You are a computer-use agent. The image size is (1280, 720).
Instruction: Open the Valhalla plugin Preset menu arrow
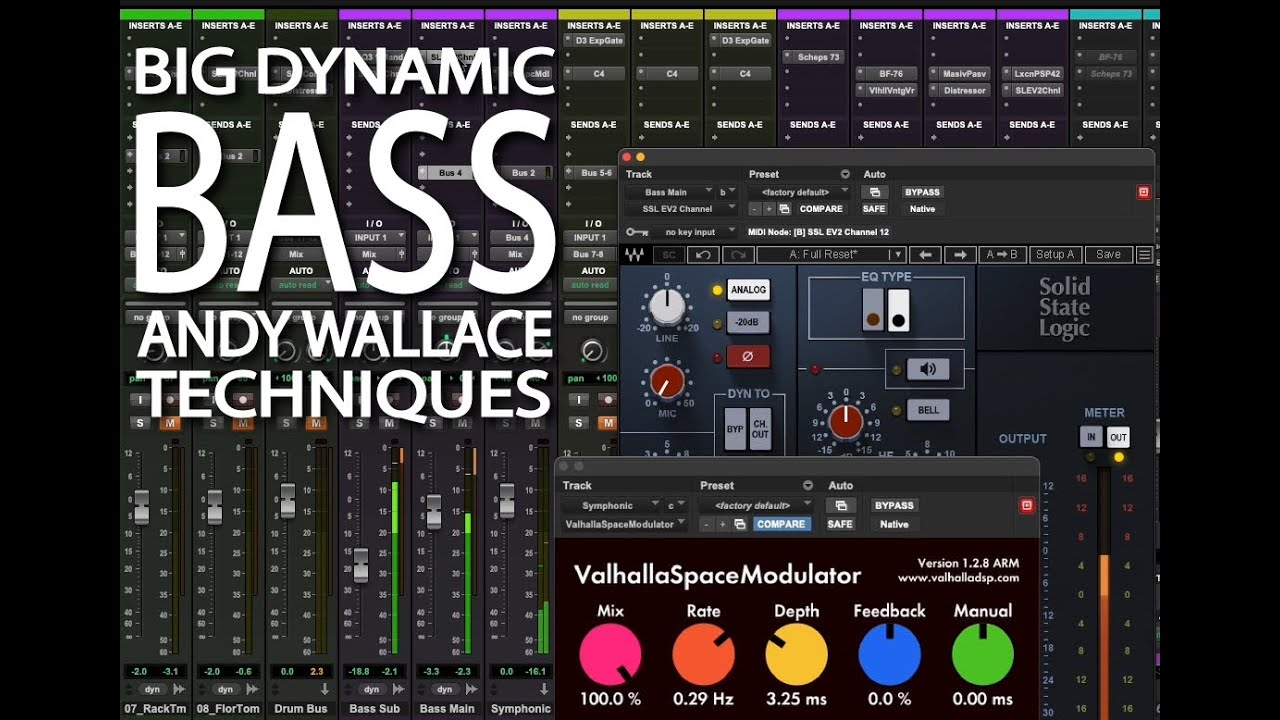pos(808,486)
